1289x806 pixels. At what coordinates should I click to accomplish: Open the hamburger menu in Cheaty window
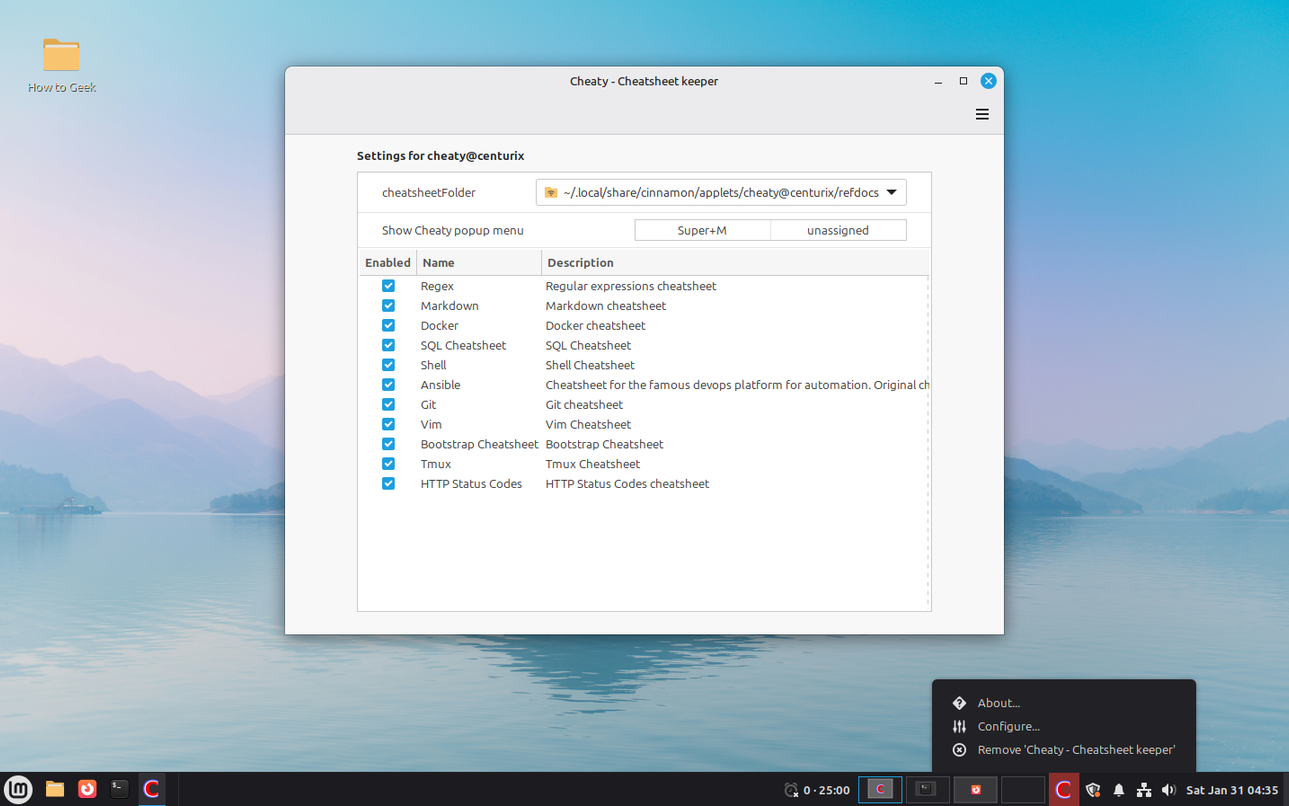(x=982, y=114)
